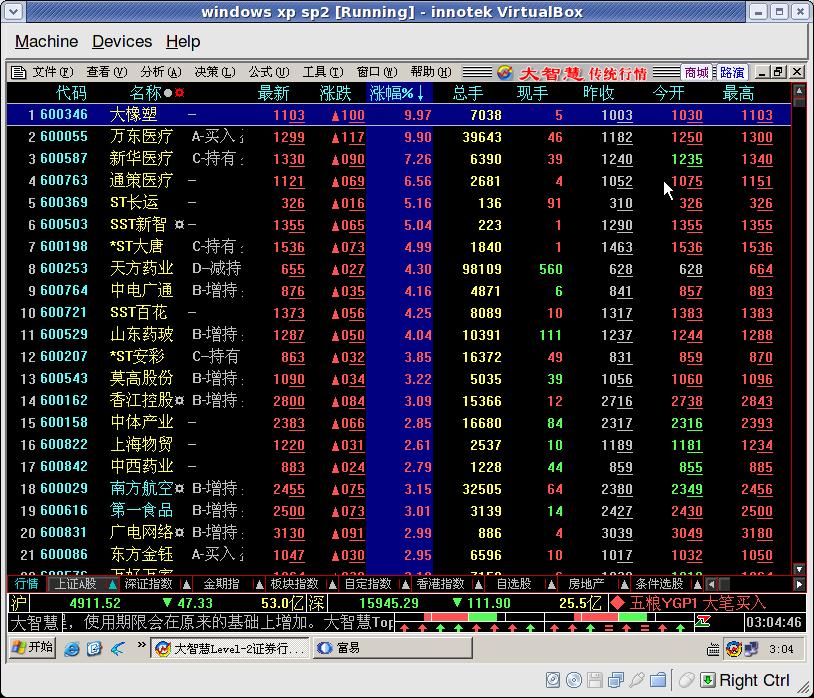
Task: Click the green keyboard capture indicator icon
Action: tap(708, 680)
